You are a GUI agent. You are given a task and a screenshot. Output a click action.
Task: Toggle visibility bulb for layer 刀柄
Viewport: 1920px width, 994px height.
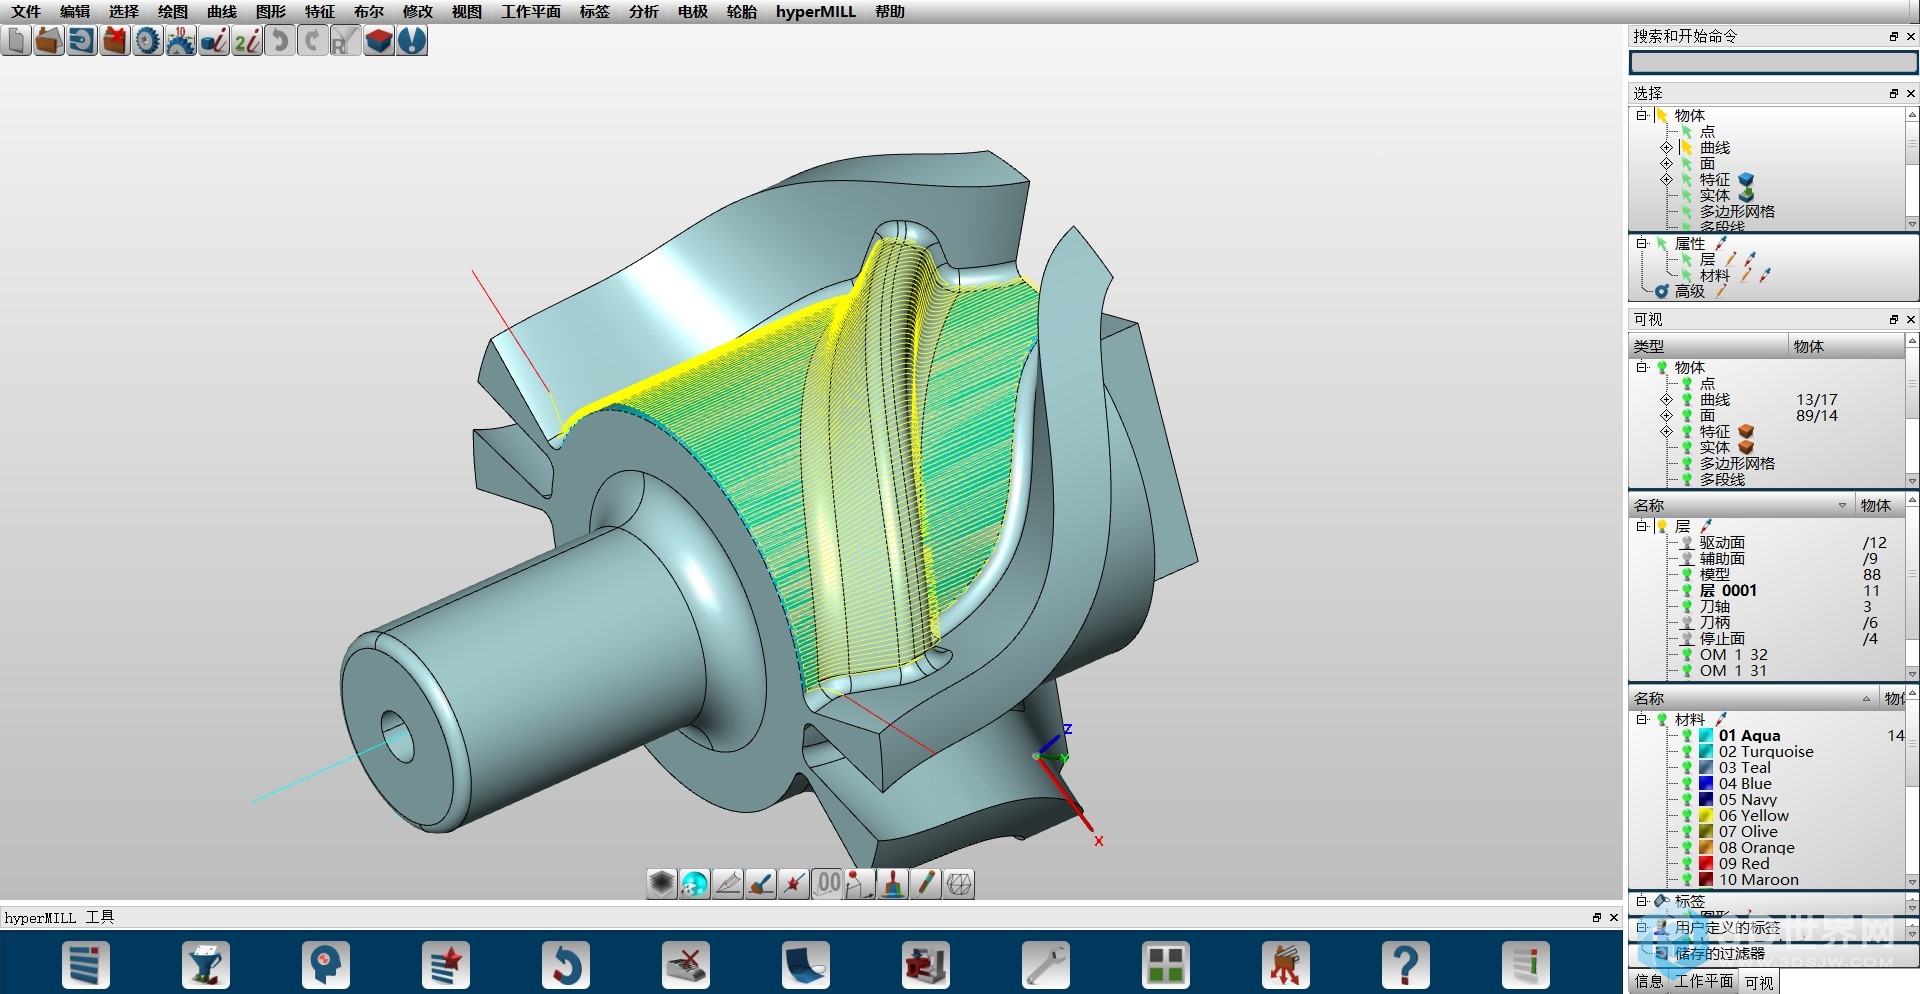[1687, 623]
